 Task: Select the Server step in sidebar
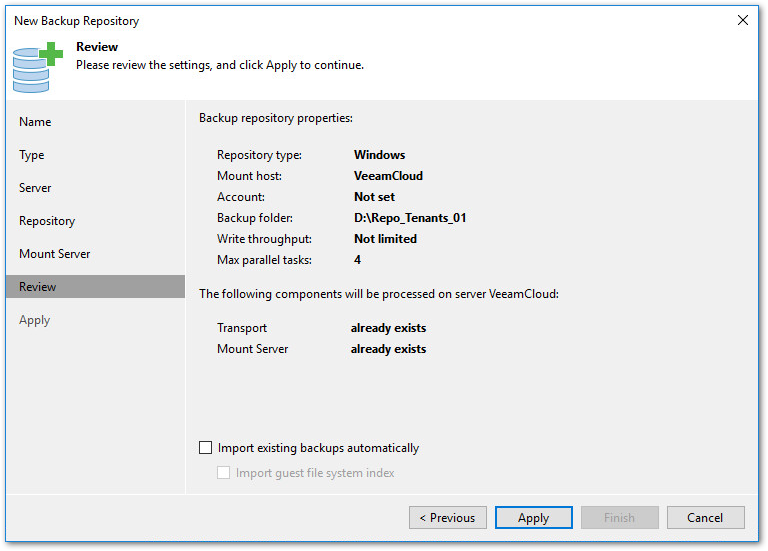pos(35,188)
